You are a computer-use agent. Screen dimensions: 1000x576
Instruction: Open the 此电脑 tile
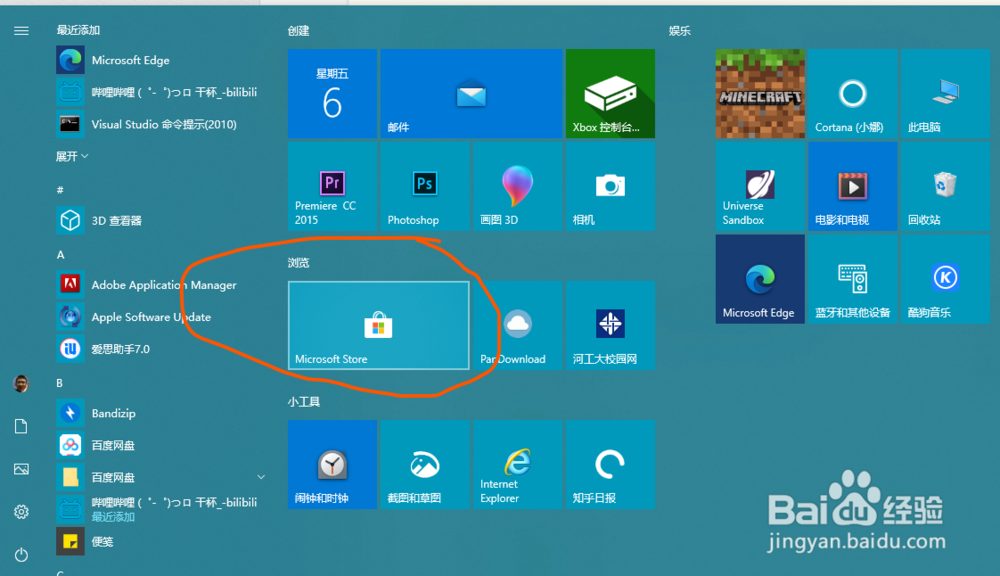945,94
